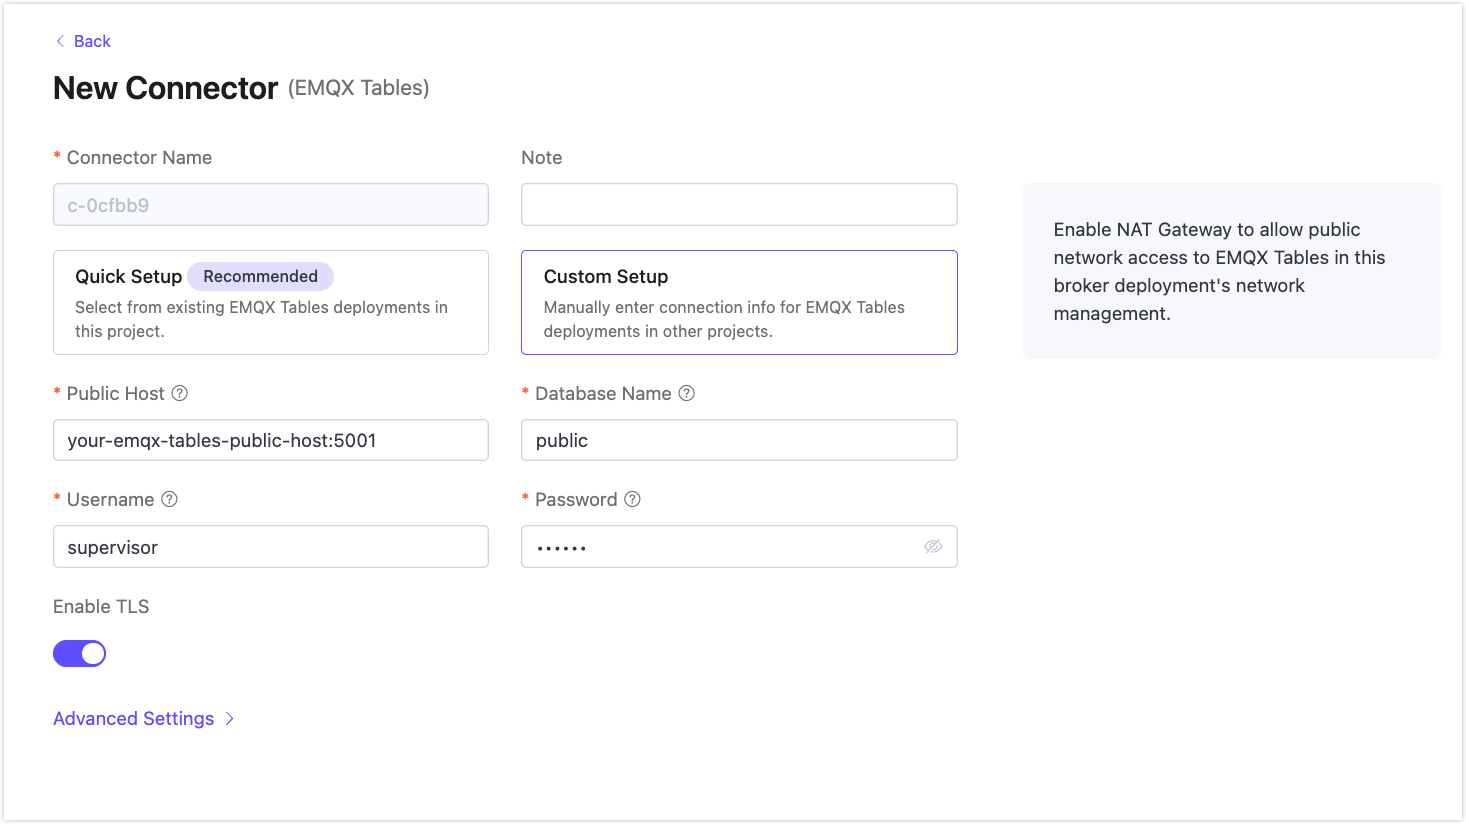Click the Username help icon

(x=170, y=499)
